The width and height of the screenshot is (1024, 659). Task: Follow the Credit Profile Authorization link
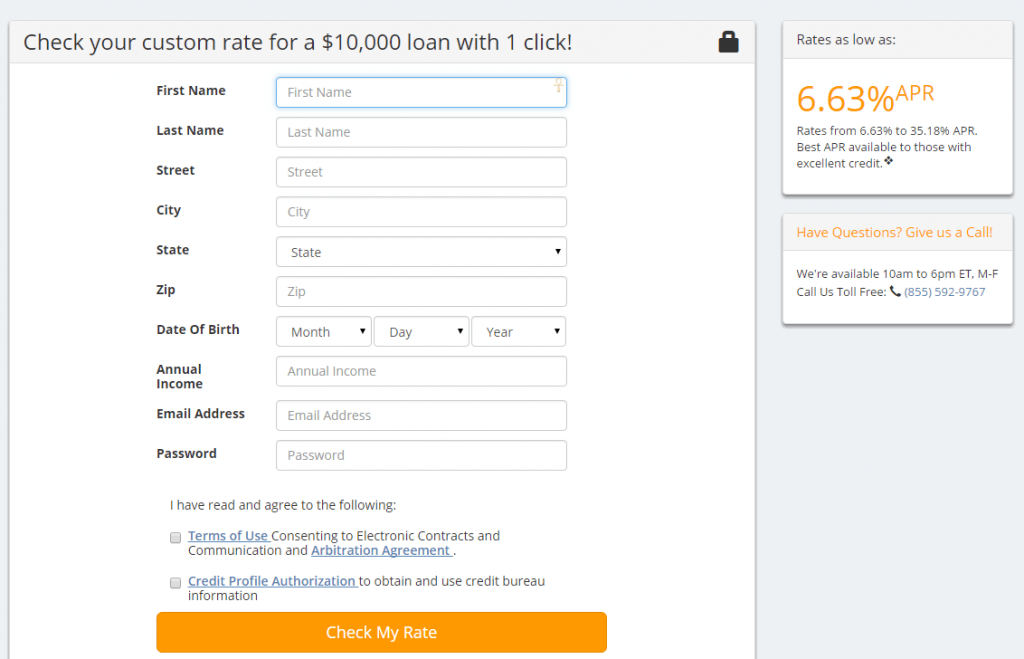272,581
